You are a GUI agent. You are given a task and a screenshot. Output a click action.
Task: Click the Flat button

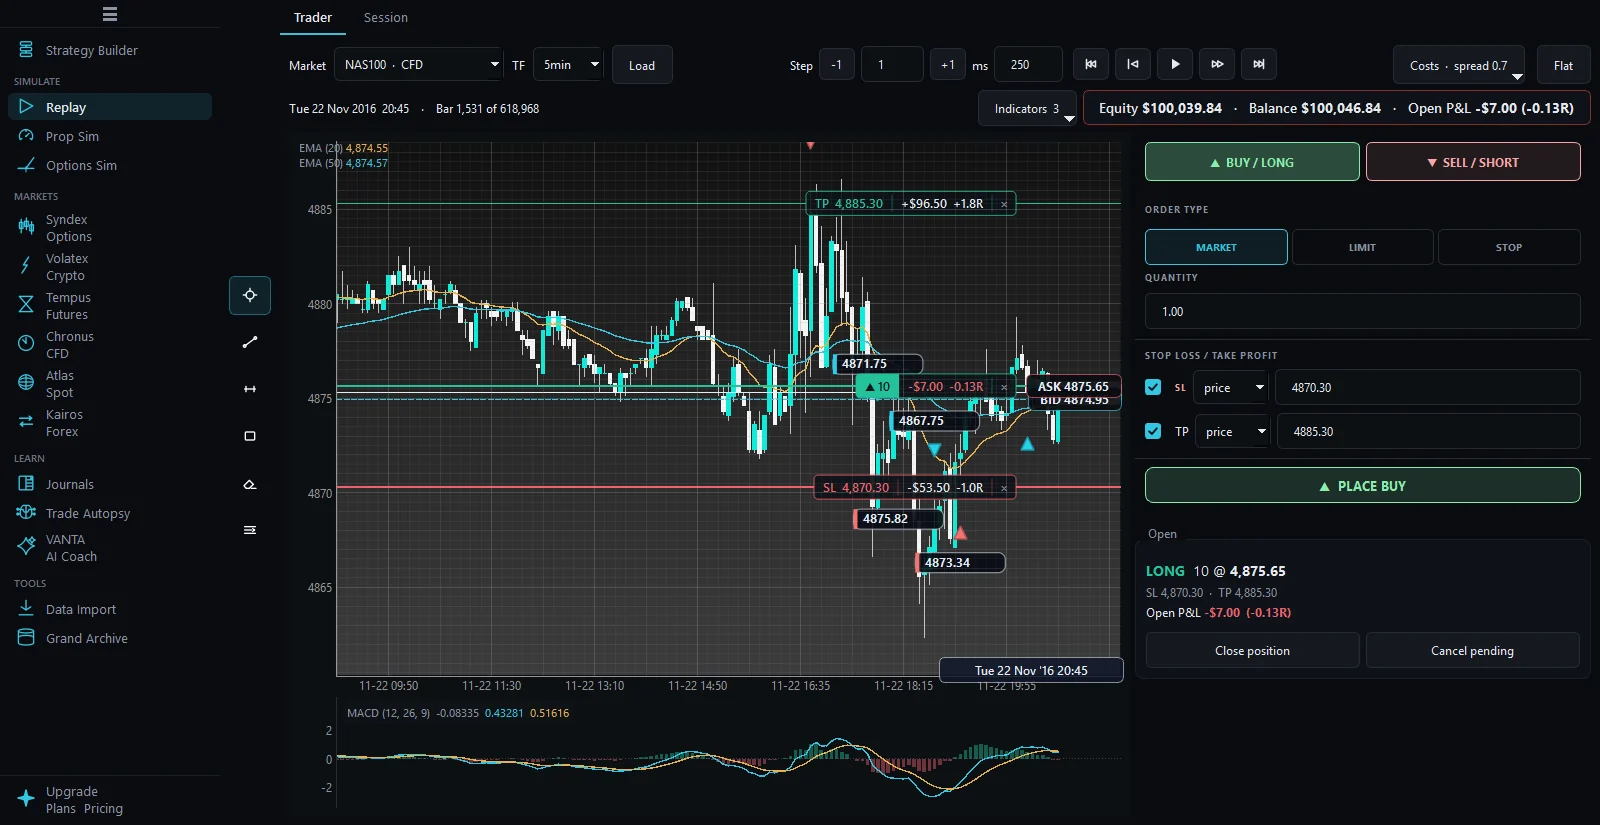pyautogui.click(x=1563, y=65)
